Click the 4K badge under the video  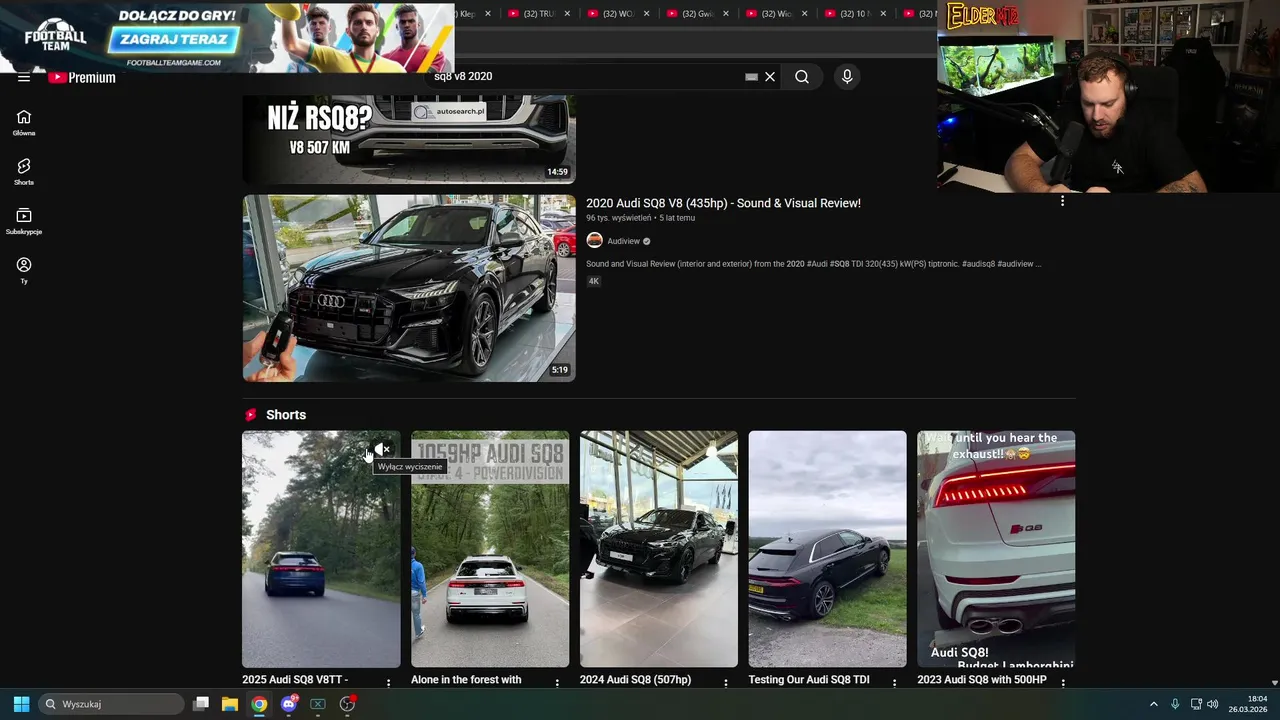pyautogui.click(x=593, y=281)
